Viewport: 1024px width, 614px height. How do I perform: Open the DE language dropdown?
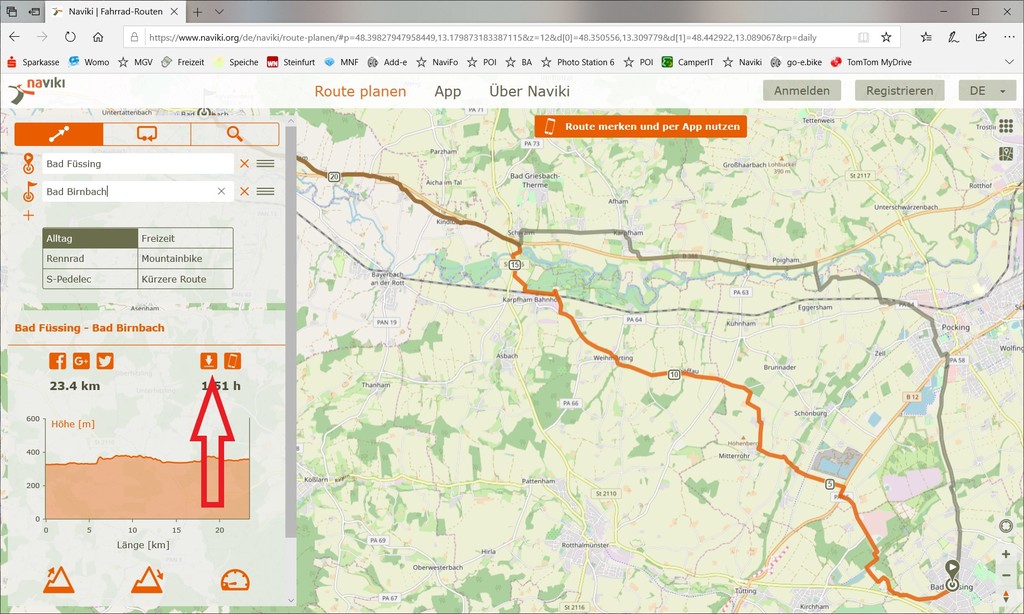pos(987,91)
